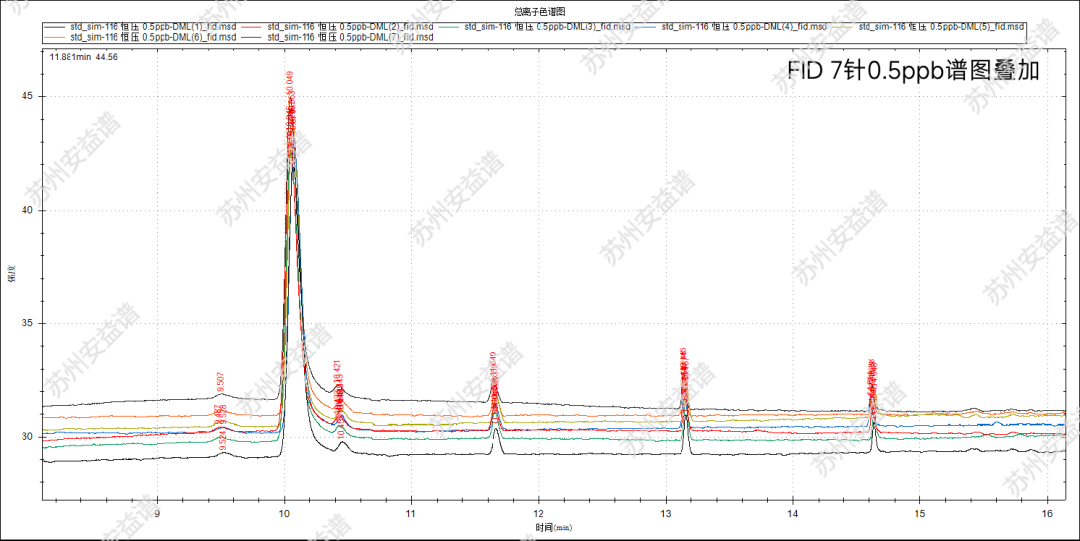Click the x-axis tick value 16
1080x541 pixels.
1045,514
